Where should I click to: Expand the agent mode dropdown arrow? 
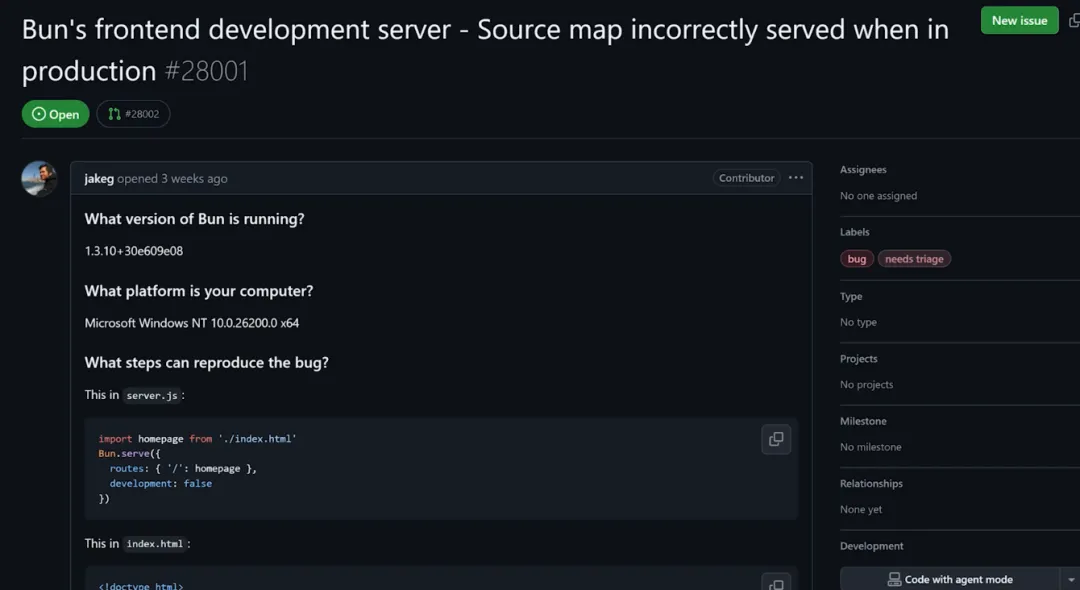click(1070, 580)
